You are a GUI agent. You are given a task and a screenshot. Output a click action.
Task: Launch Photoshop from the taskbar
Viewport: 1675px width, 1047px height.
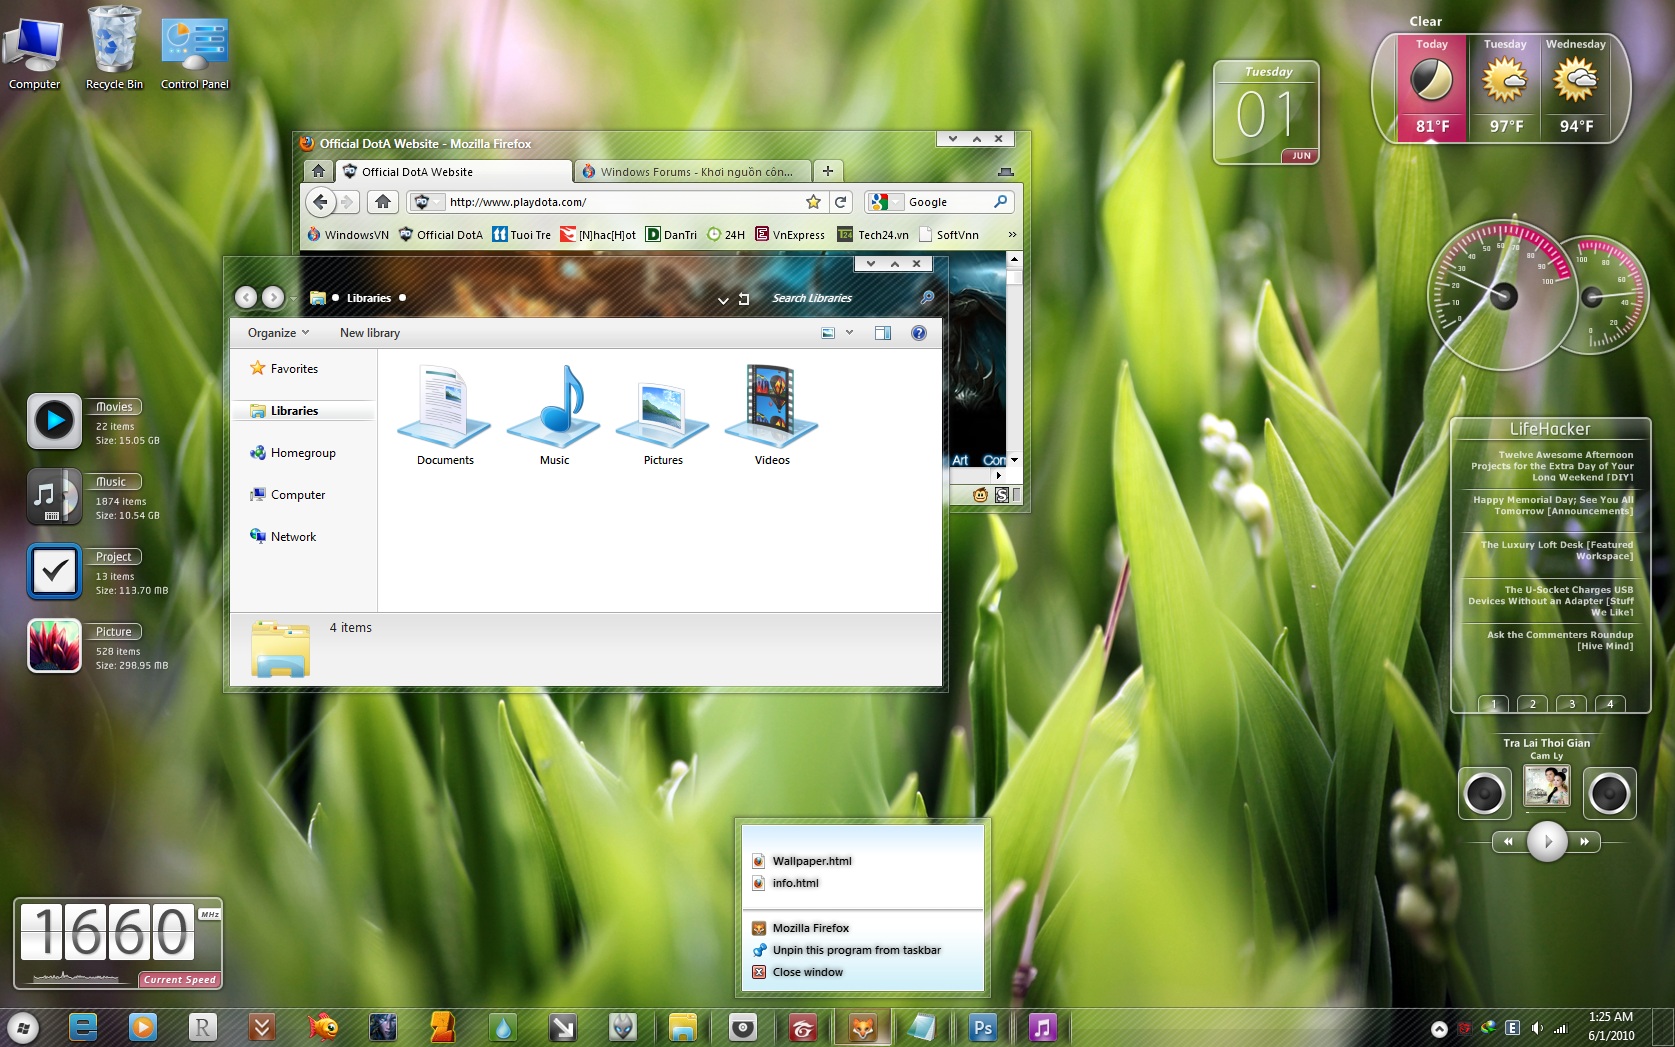pyautogui.click(x=983, y=1027)
